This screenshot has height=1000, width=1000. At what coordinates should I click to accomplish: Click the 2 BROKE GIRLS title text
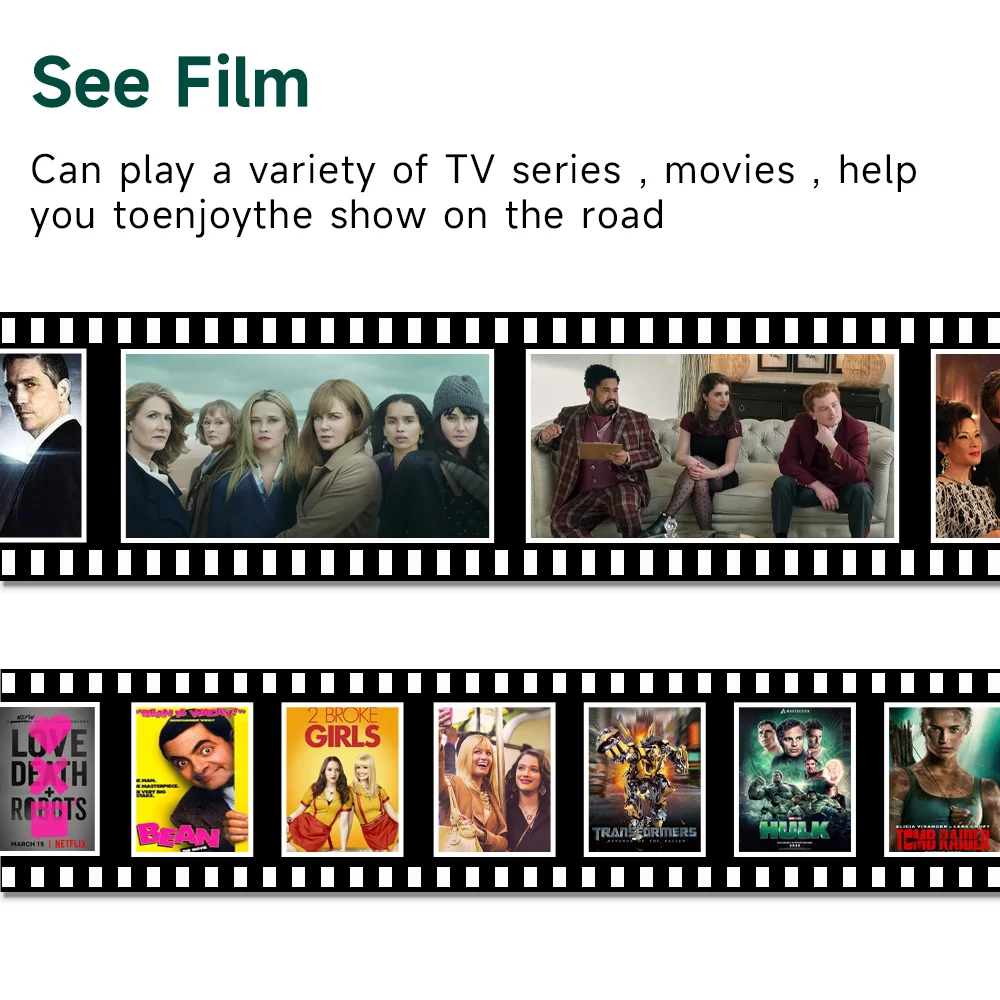click(x=342, y=728)
